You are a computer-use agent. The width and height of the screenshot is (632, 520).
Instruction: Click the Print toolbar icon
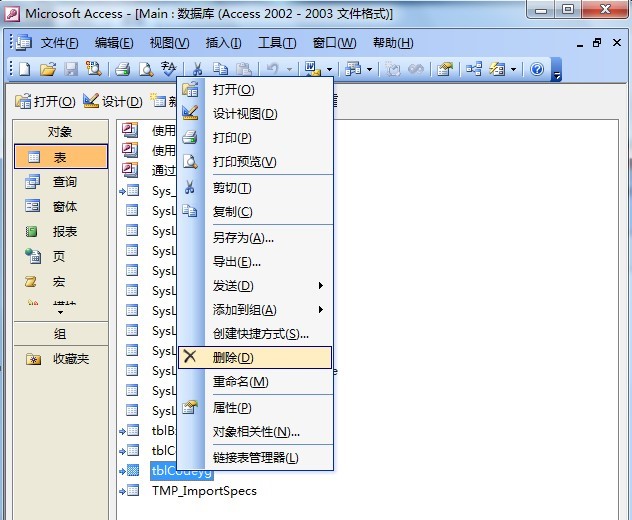123,69
